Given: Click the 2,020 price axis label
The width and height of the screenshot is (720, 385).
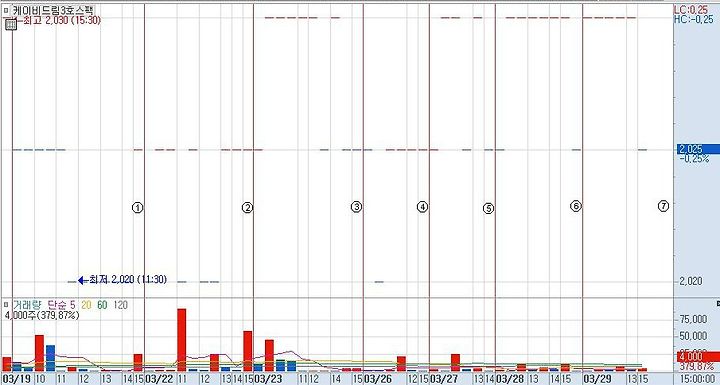Looking at the screenshot, I should point(690,281).
